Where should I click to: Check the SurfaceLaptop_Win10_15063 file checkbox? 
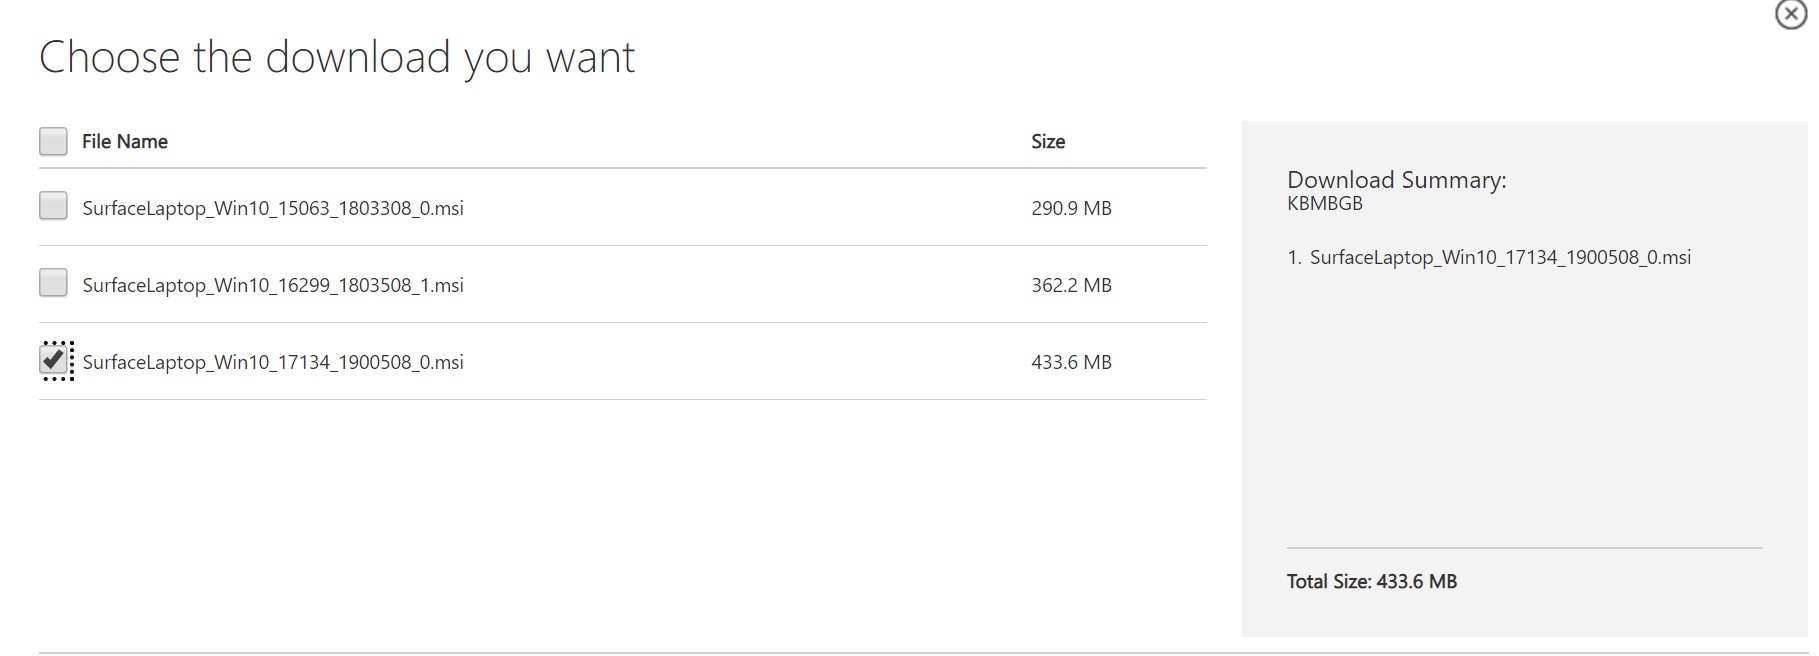[53, 206]
